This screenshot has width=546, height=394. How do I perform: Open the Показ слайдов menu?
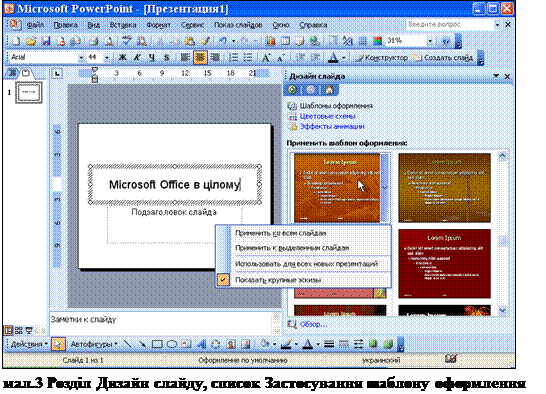[238, 25]
